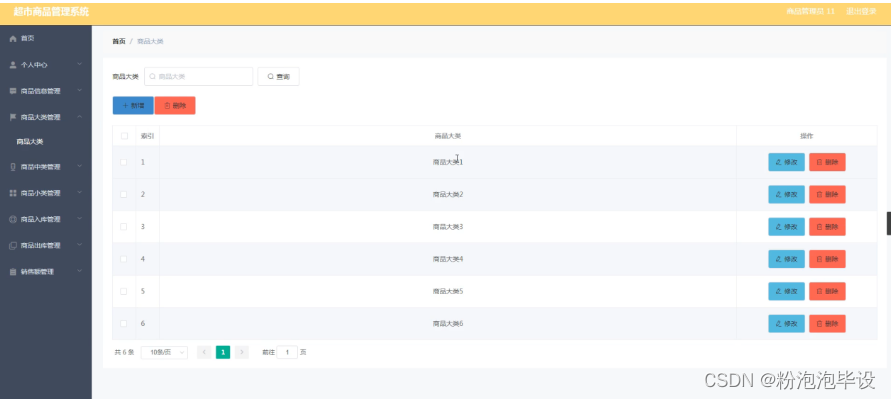Click 修改 for the 商品大类2 row
Viewport: 891px width, 399px height.
pos(786,194)
